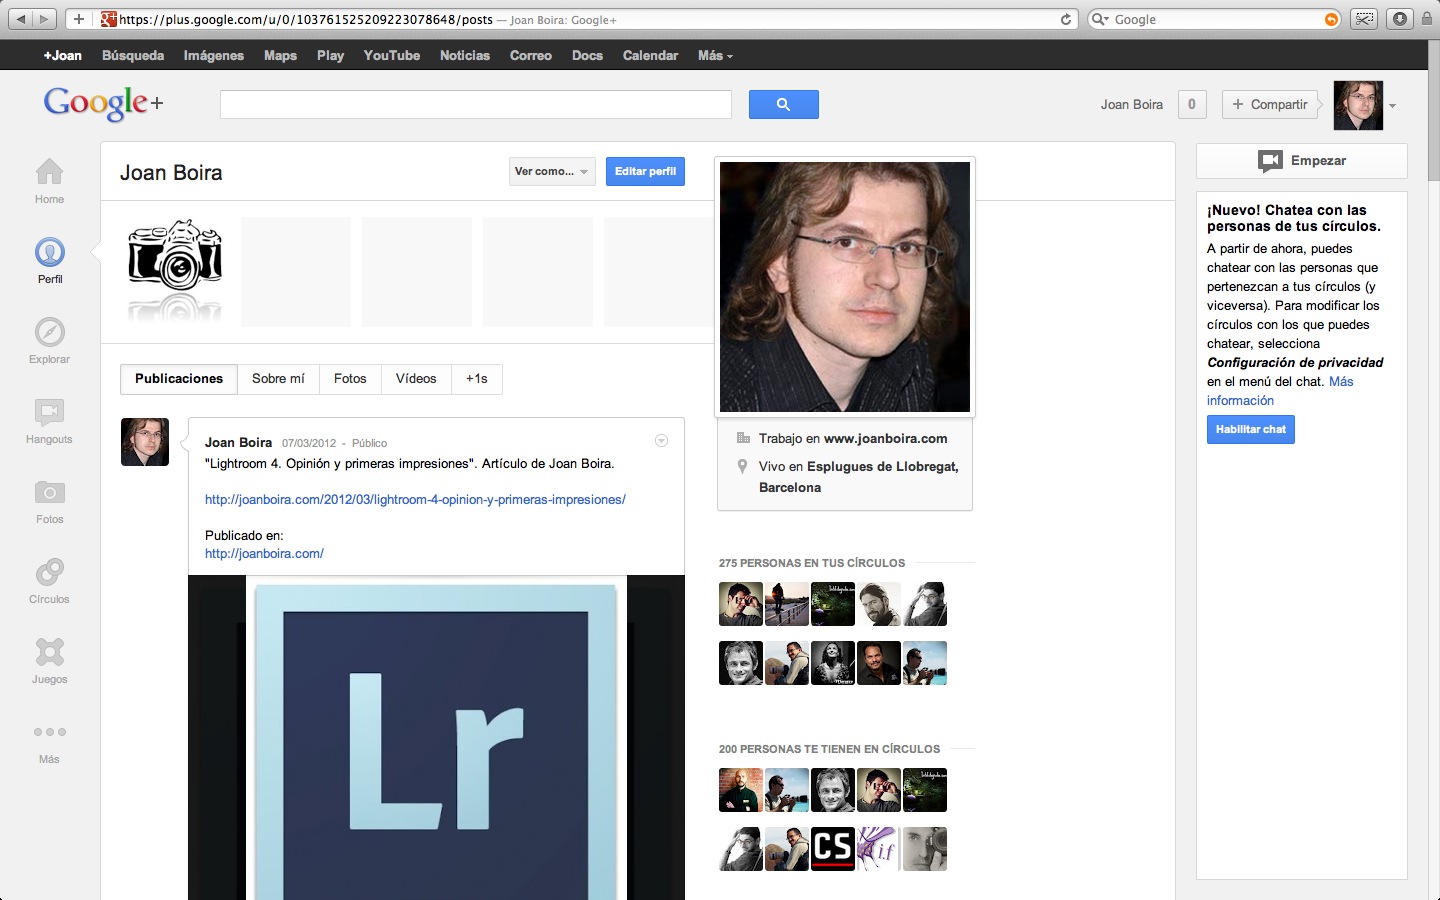Screen dimensions: 1440x900
Task: Expand the Más sidebar options
Action: tap(49, 733)
